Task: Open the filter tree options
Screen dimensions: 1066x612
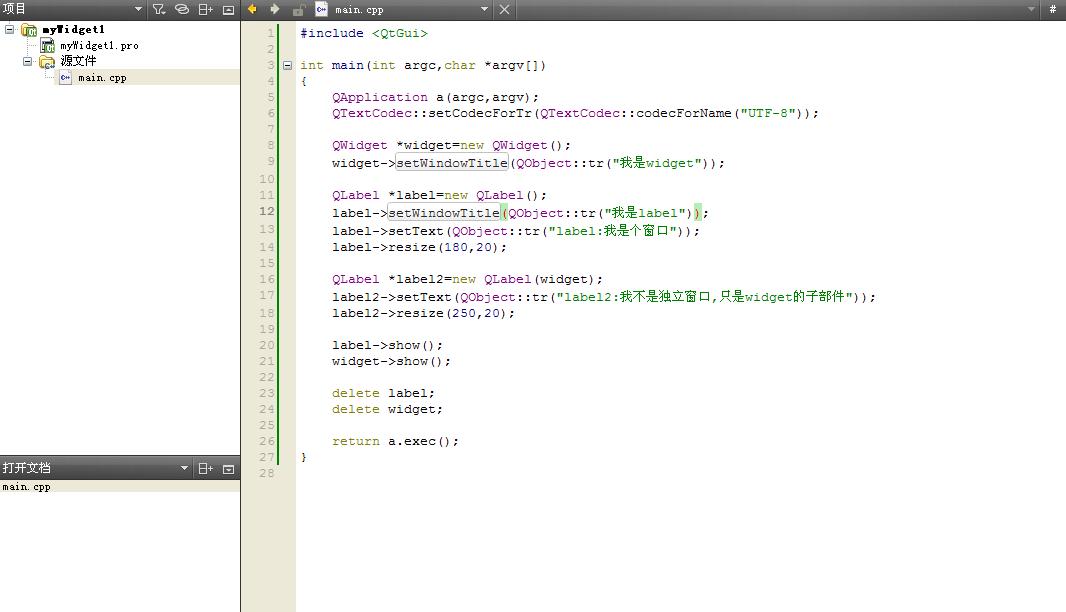Action: point(159,10)
